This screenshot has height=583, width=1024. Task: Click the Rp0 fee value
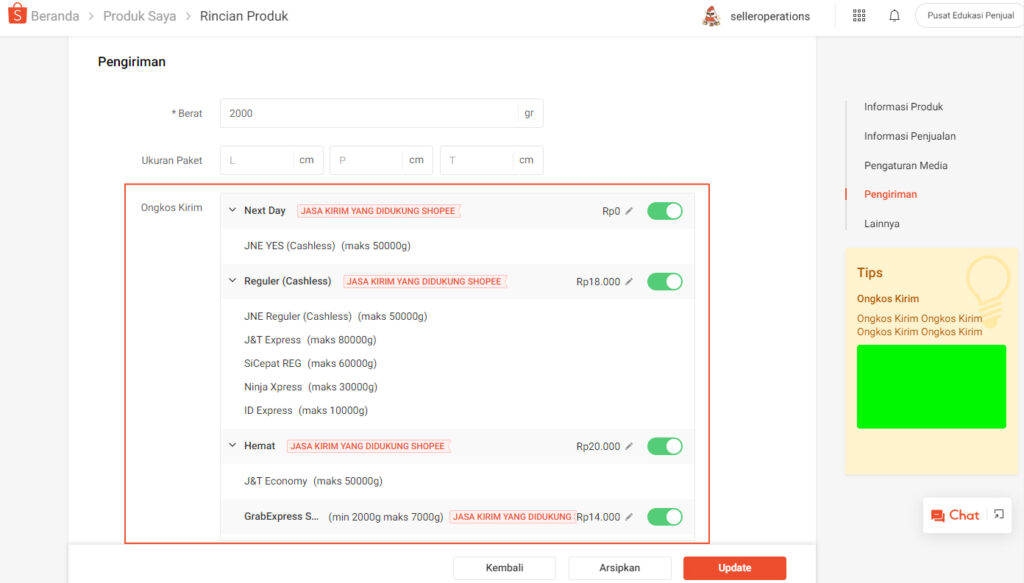tap(611, 212)
